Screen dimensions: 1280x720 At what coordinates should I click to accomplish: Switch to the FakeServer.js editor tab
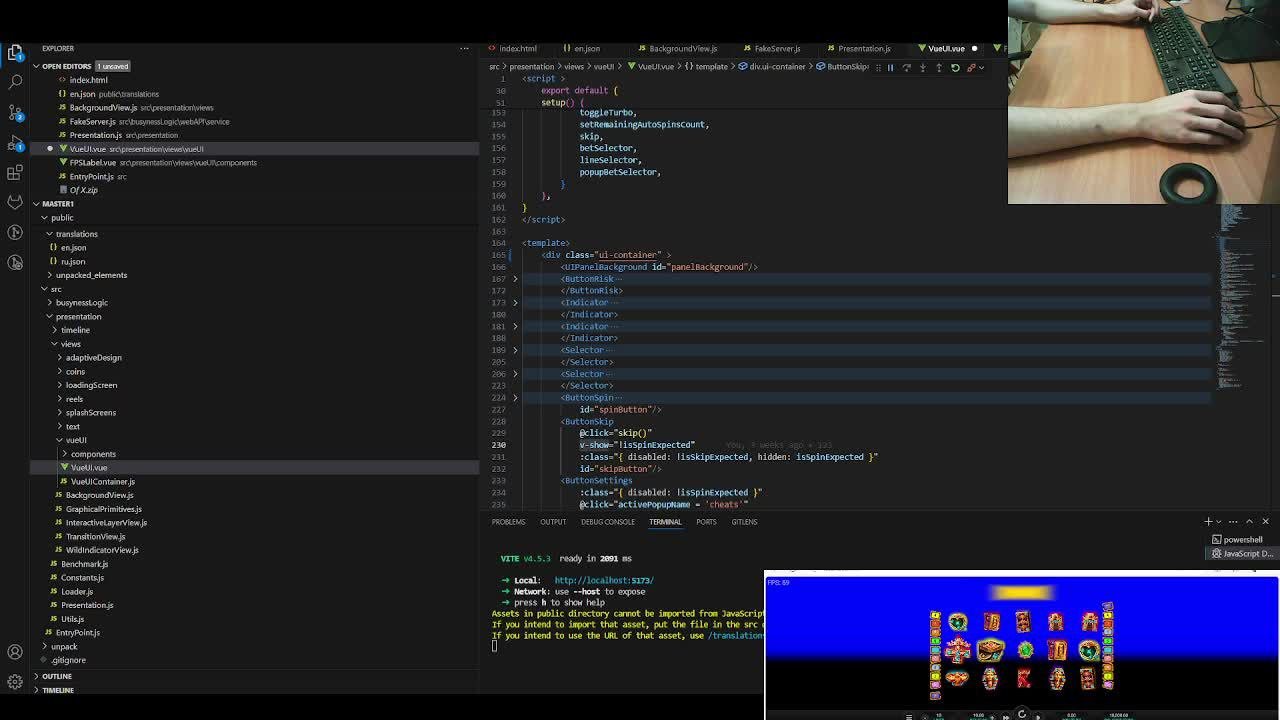(x=776, y=48)
